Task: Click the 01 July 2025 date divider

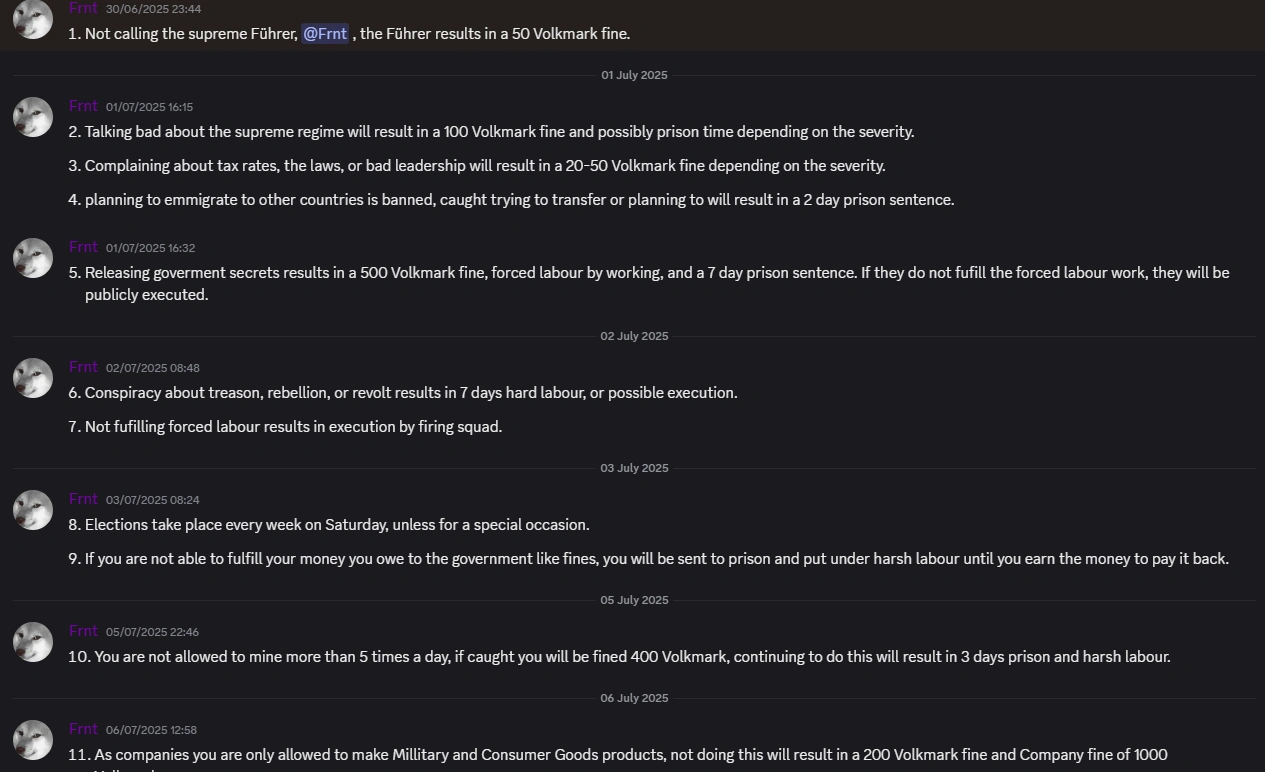Action: click(x=634, y=75)
